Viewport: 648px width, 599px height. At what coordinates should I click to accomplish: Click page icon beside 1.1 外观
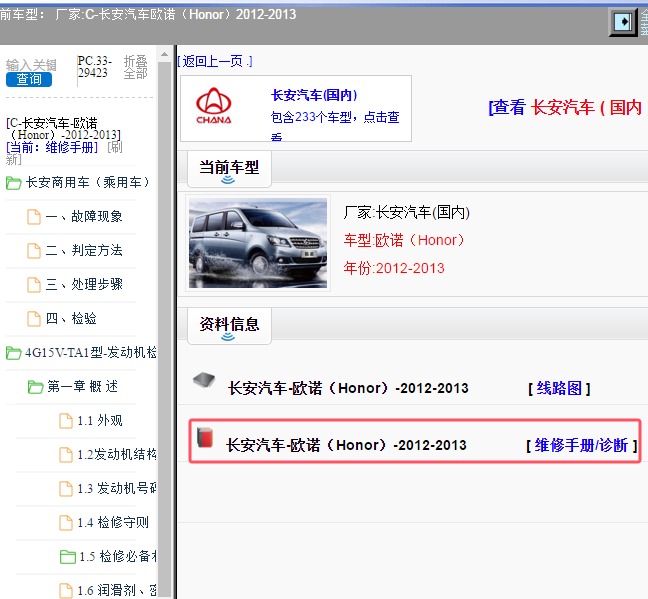(x=66, y=421)
